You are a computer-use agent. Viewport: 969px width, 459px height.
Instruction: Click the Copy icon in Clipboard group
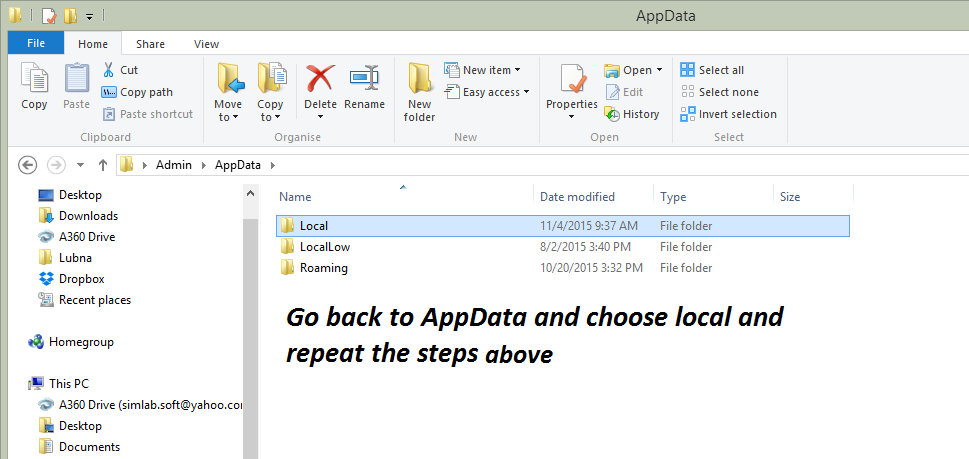click(x=34, y=86)
